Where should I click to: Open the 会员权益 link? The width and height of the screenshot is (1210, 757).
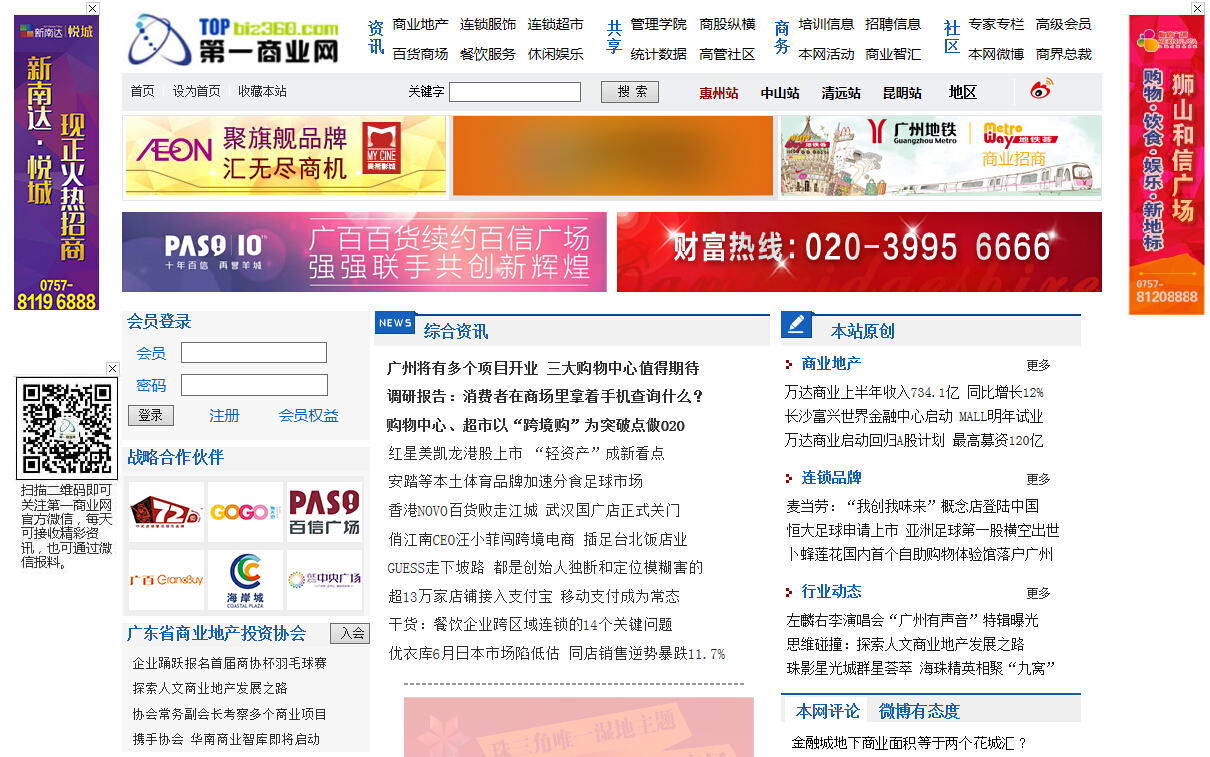point(308,415)
